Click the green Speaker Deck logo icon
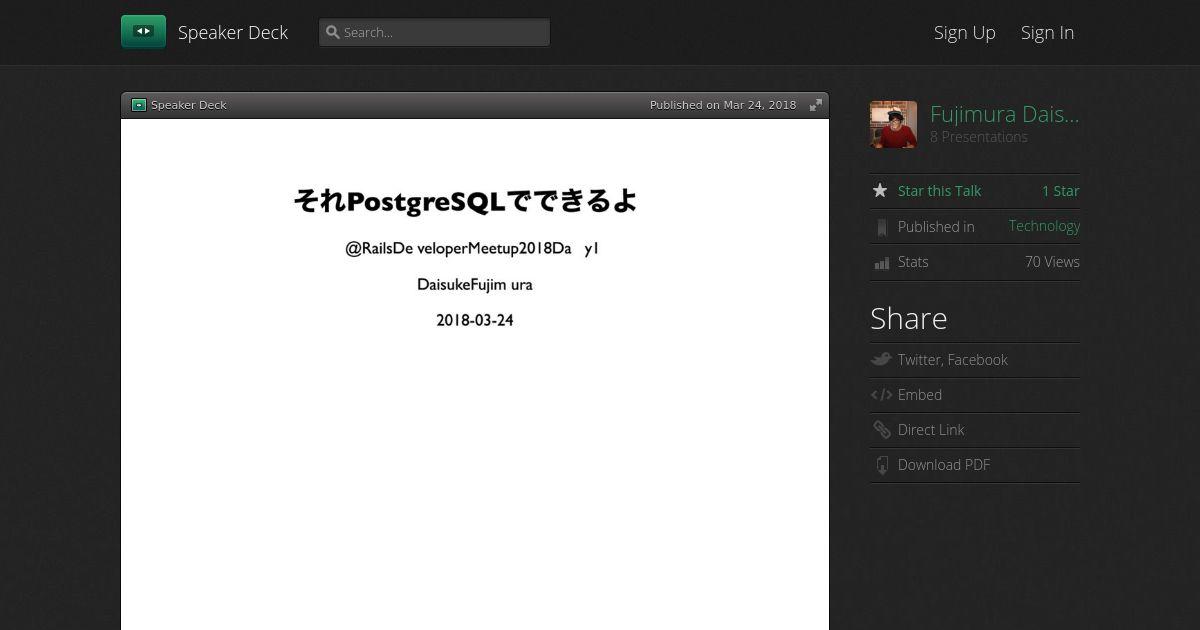This screenshot has height=630, width=1200. (143, 32)
